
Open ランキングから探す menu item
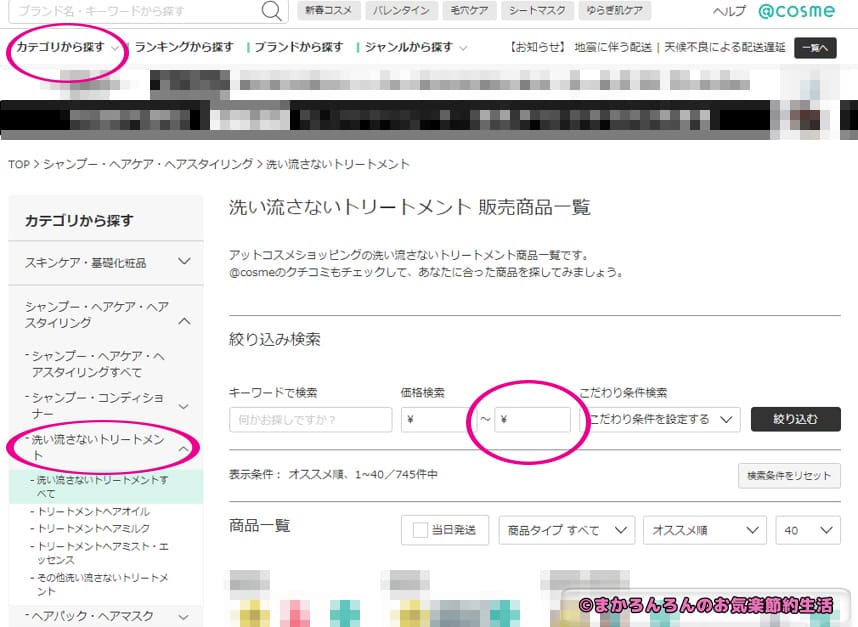(x=184, y=48)
